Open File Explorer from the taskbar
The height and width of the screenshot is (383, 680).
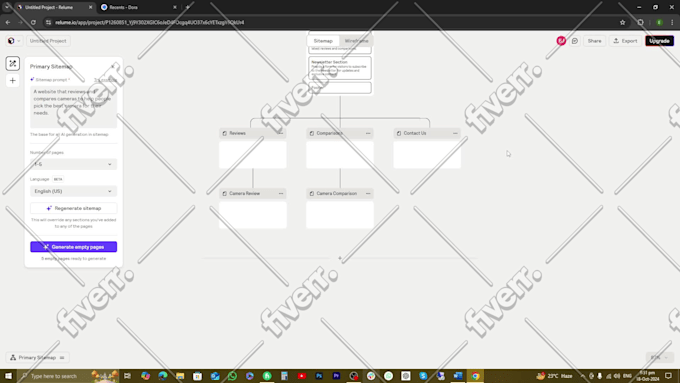coord(180,376)
